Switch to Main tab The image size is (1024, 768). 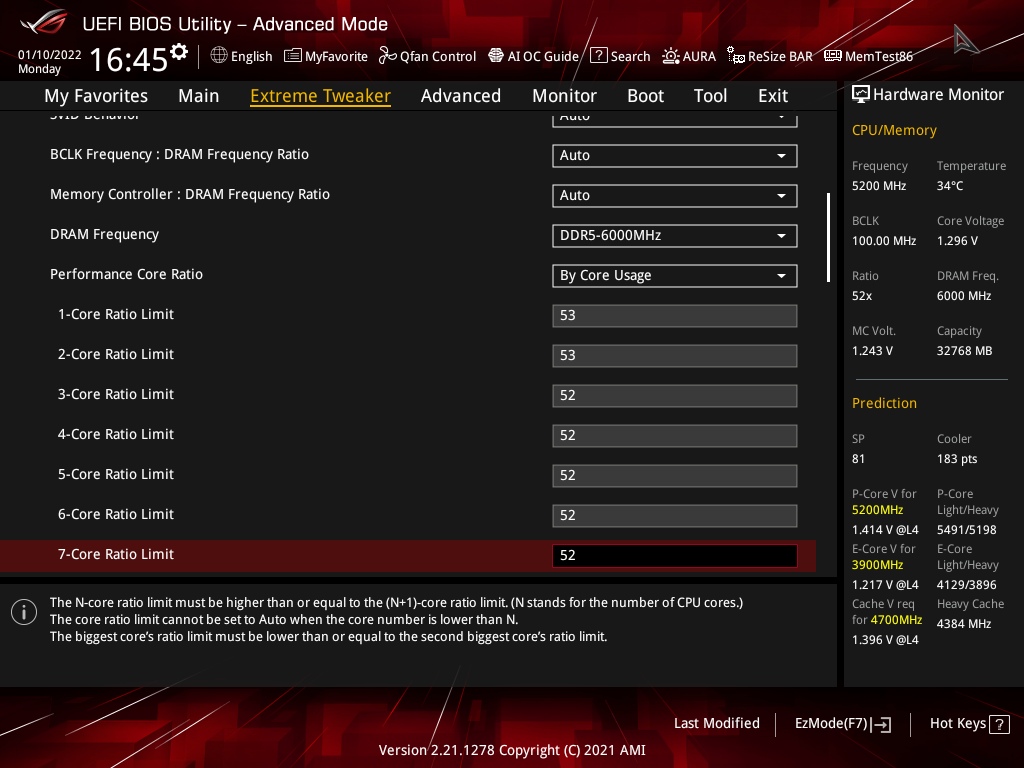[199, 96]
